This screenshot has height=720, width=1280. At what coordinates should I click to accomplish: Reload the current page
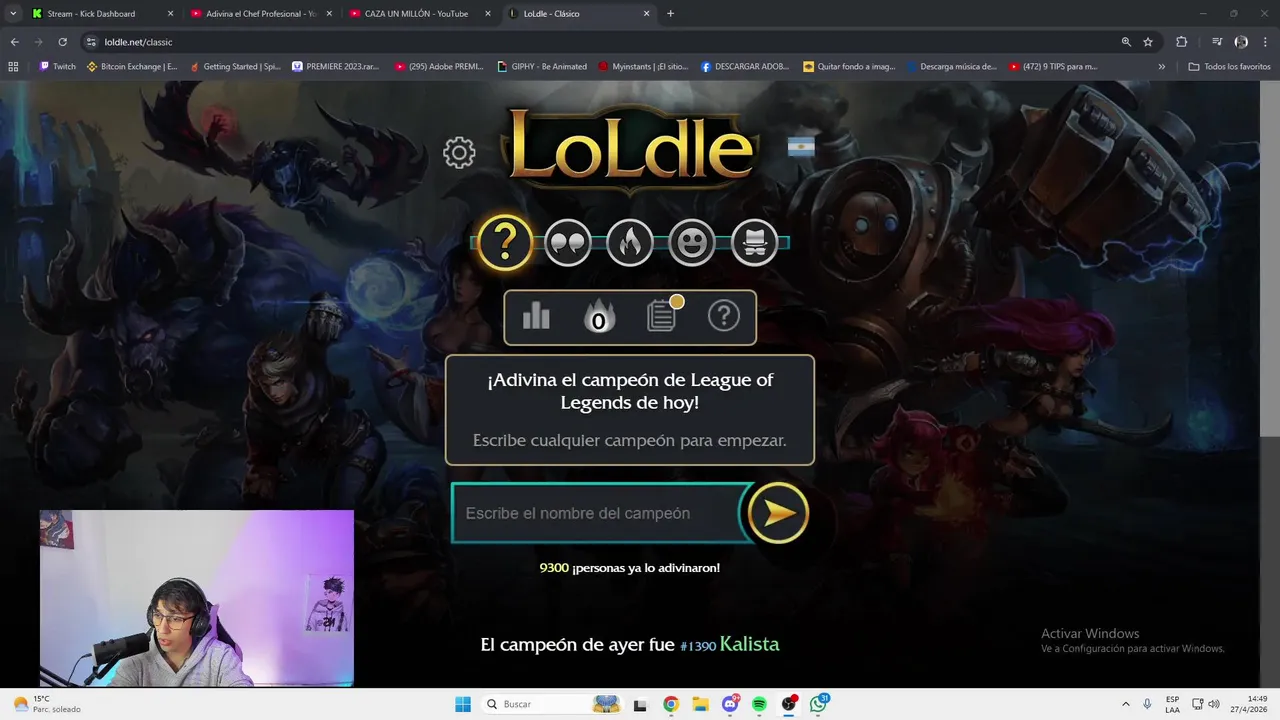click(62, 42)
